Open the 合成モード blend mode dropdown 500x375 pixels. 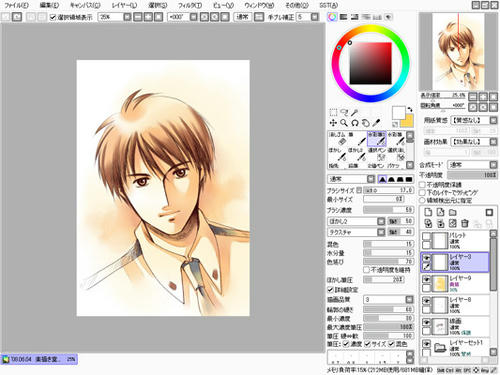pos(472,165)
